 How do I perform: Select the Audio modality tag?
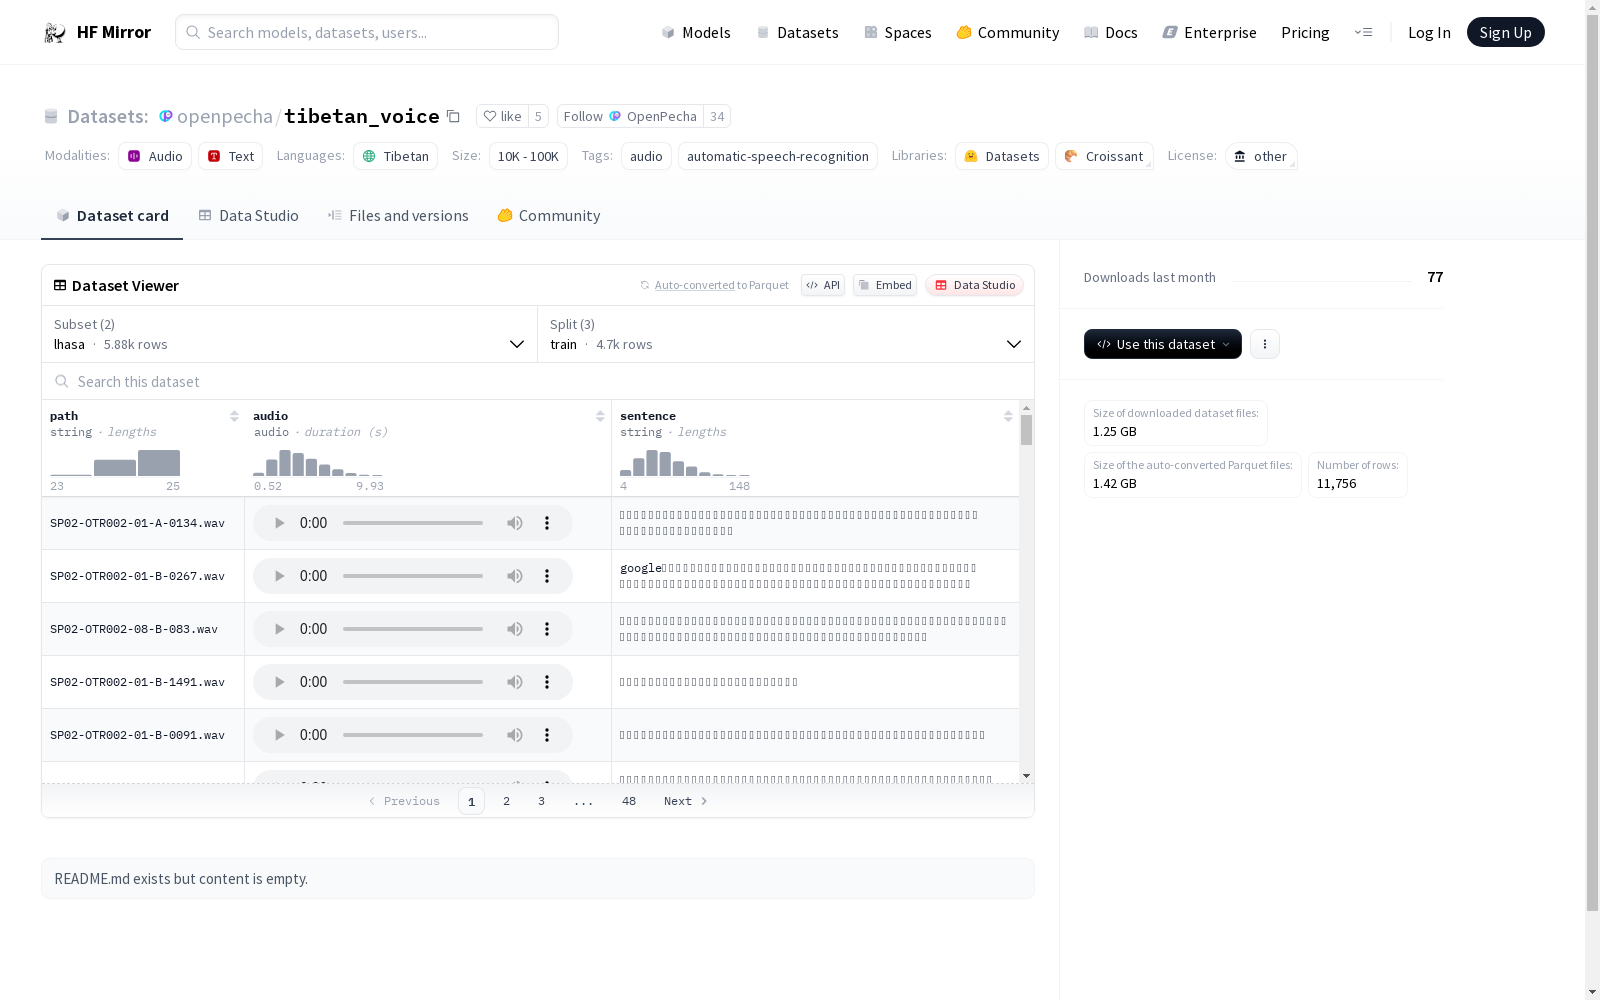click(155, 156)
